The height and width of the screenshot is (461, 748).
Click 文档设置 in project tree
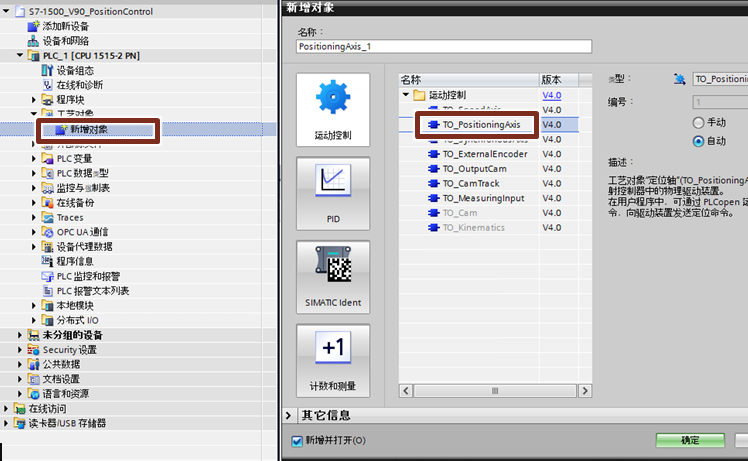tap(62, 379)
